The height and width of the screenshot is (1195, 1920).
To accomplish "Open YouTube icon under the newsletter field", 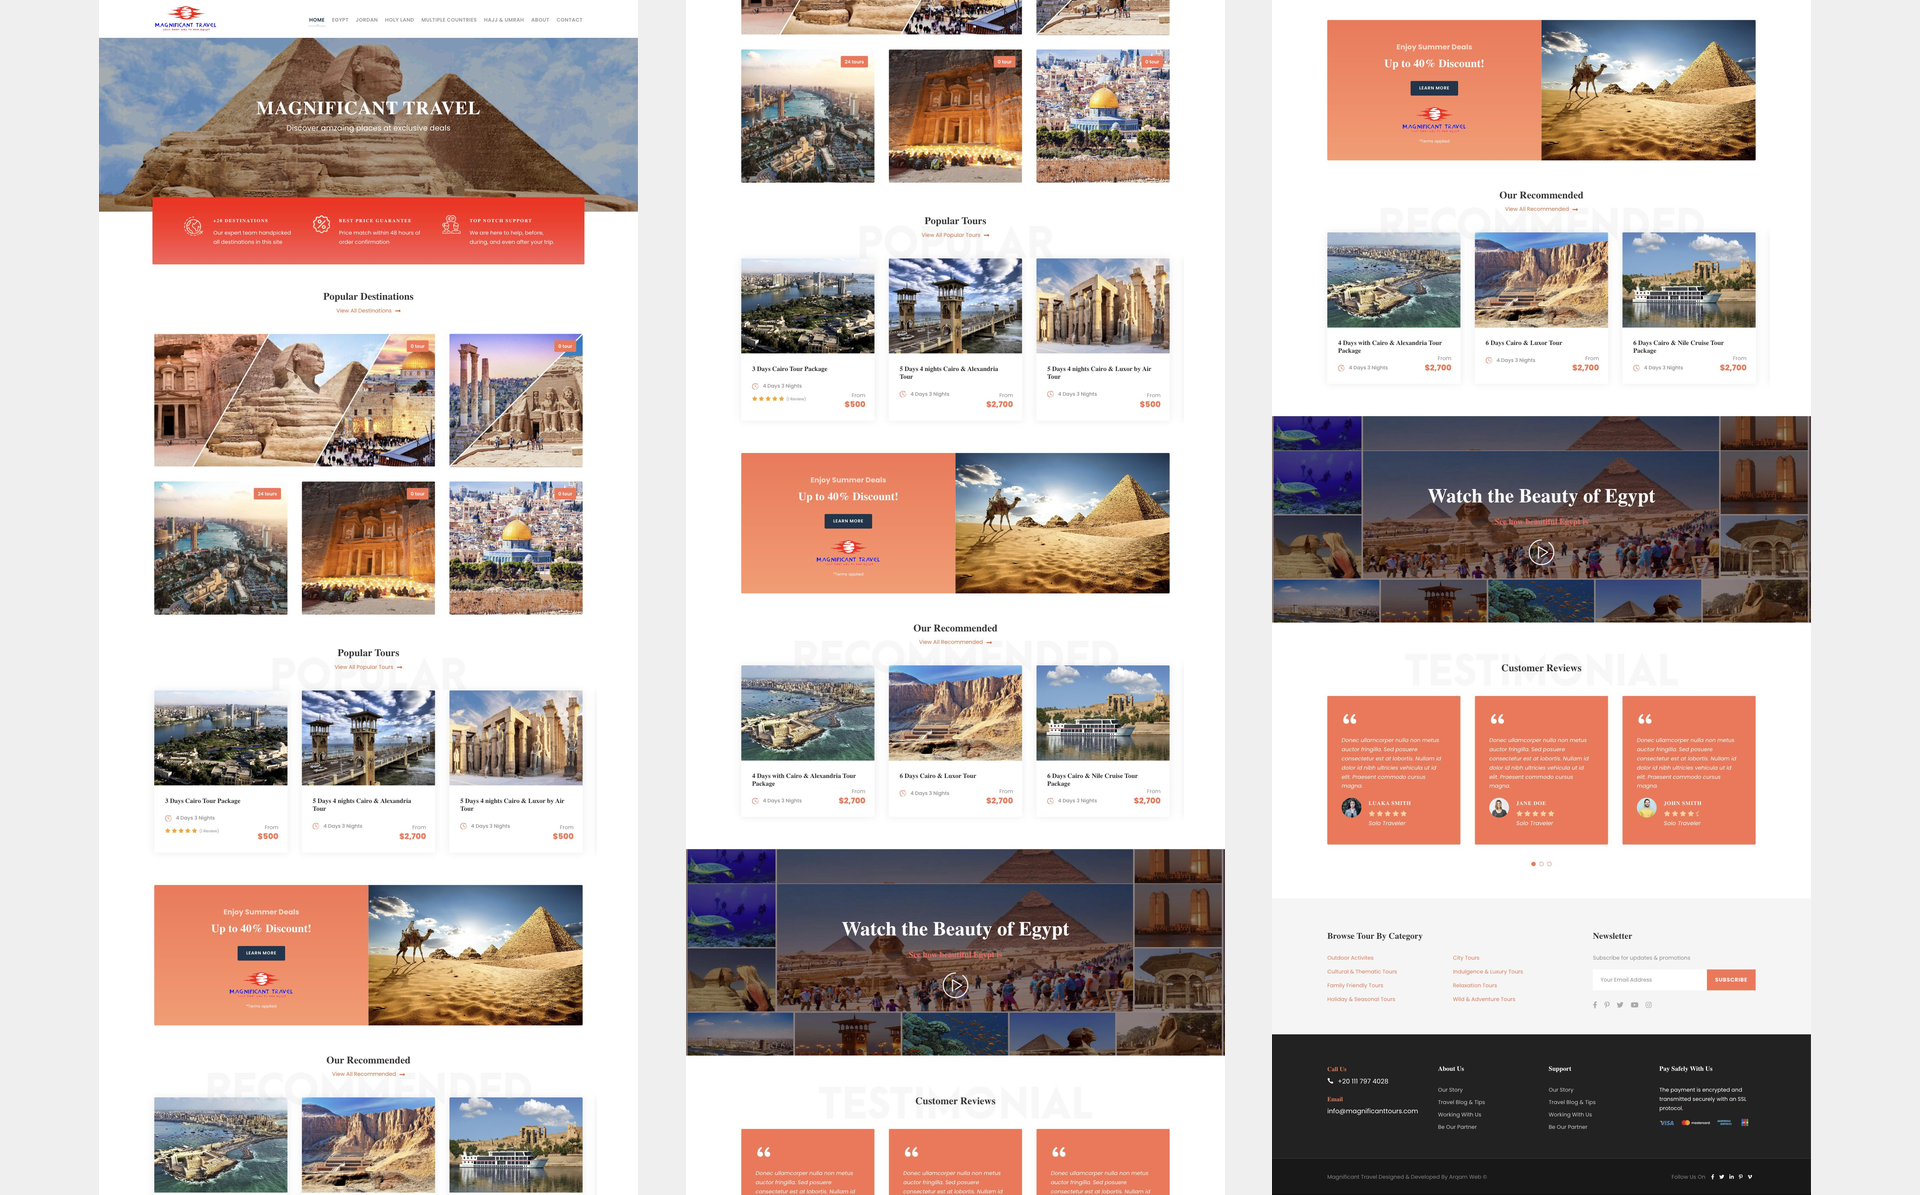I will click(1635, 1005).
